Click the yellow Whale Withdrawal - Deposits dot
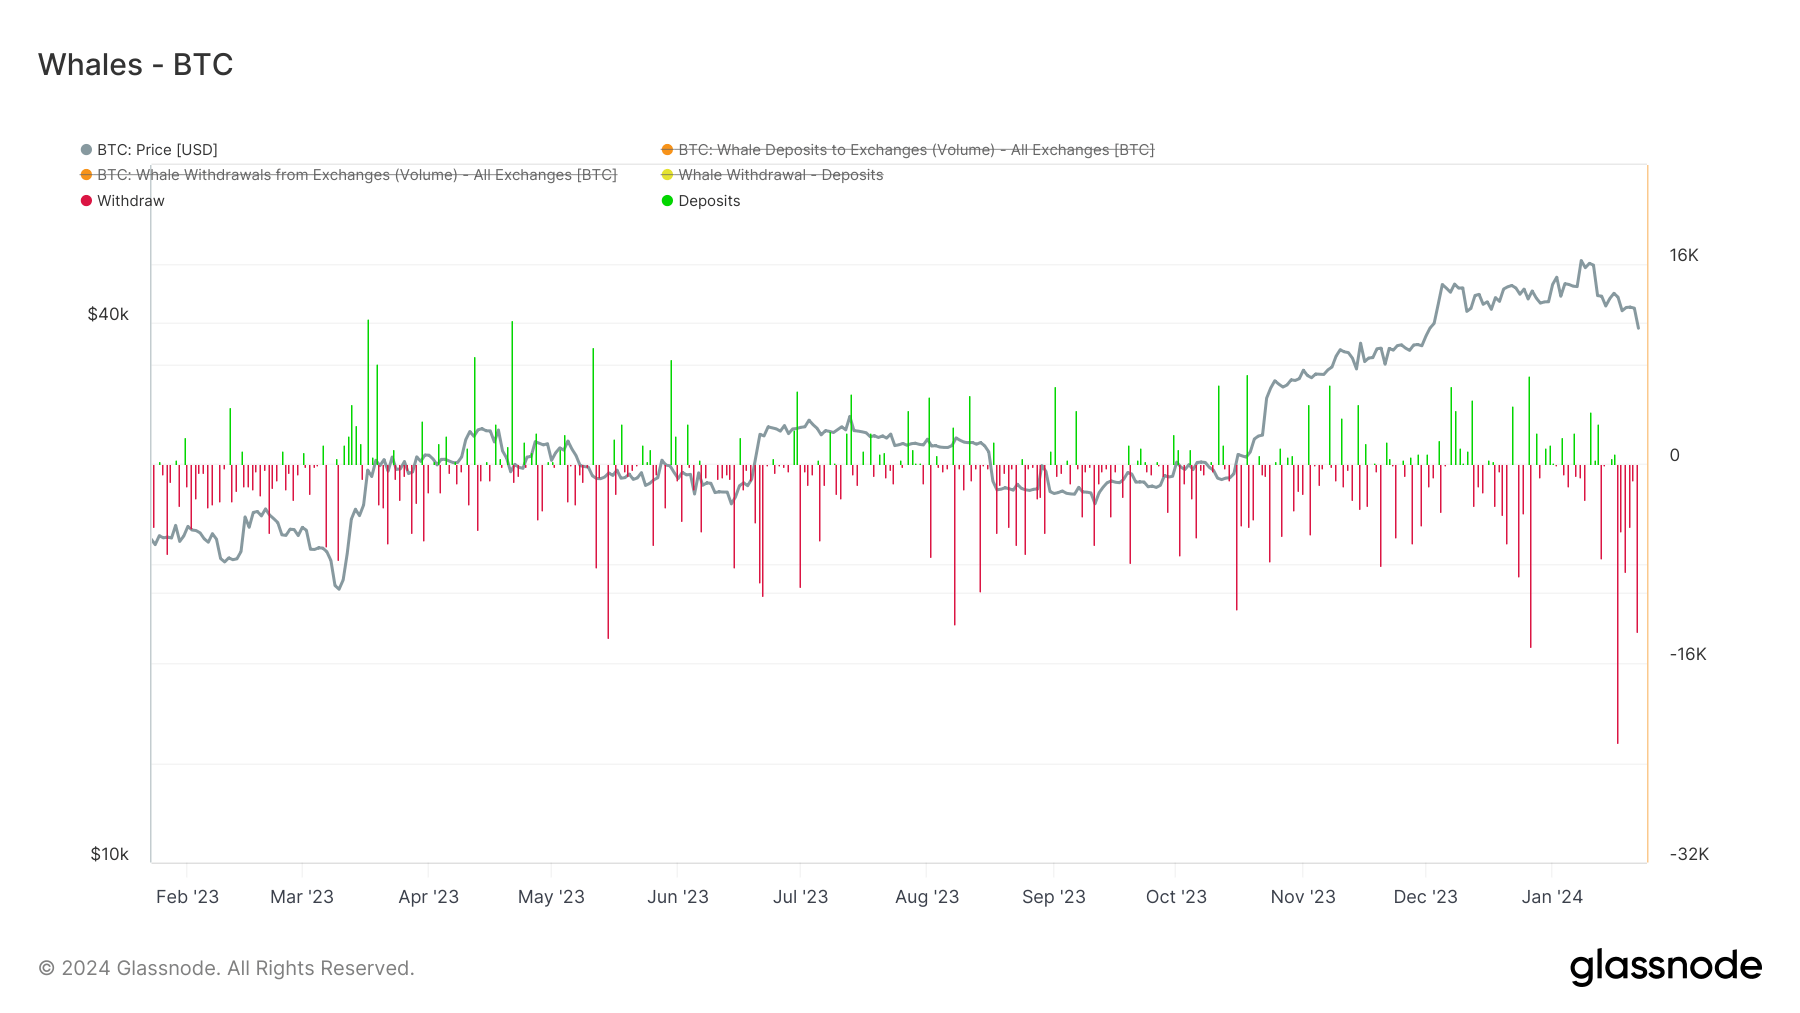 [665, 174]
